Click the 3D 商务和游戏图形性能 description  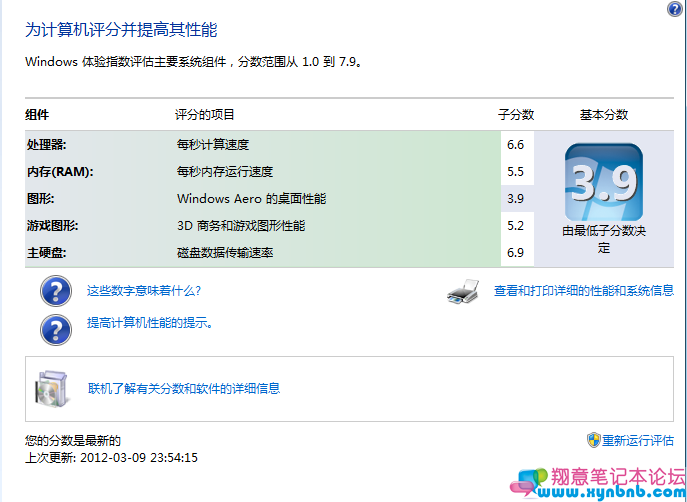tap(241, 226)
